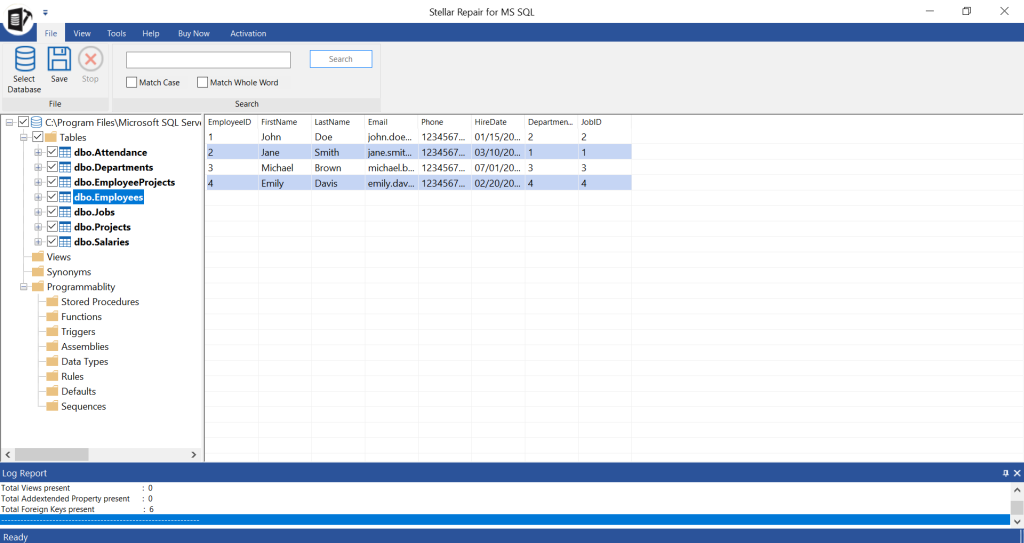Screen dimensions: 1024x543
Task: Click the Stellar app logo icon
Action: 19,18
